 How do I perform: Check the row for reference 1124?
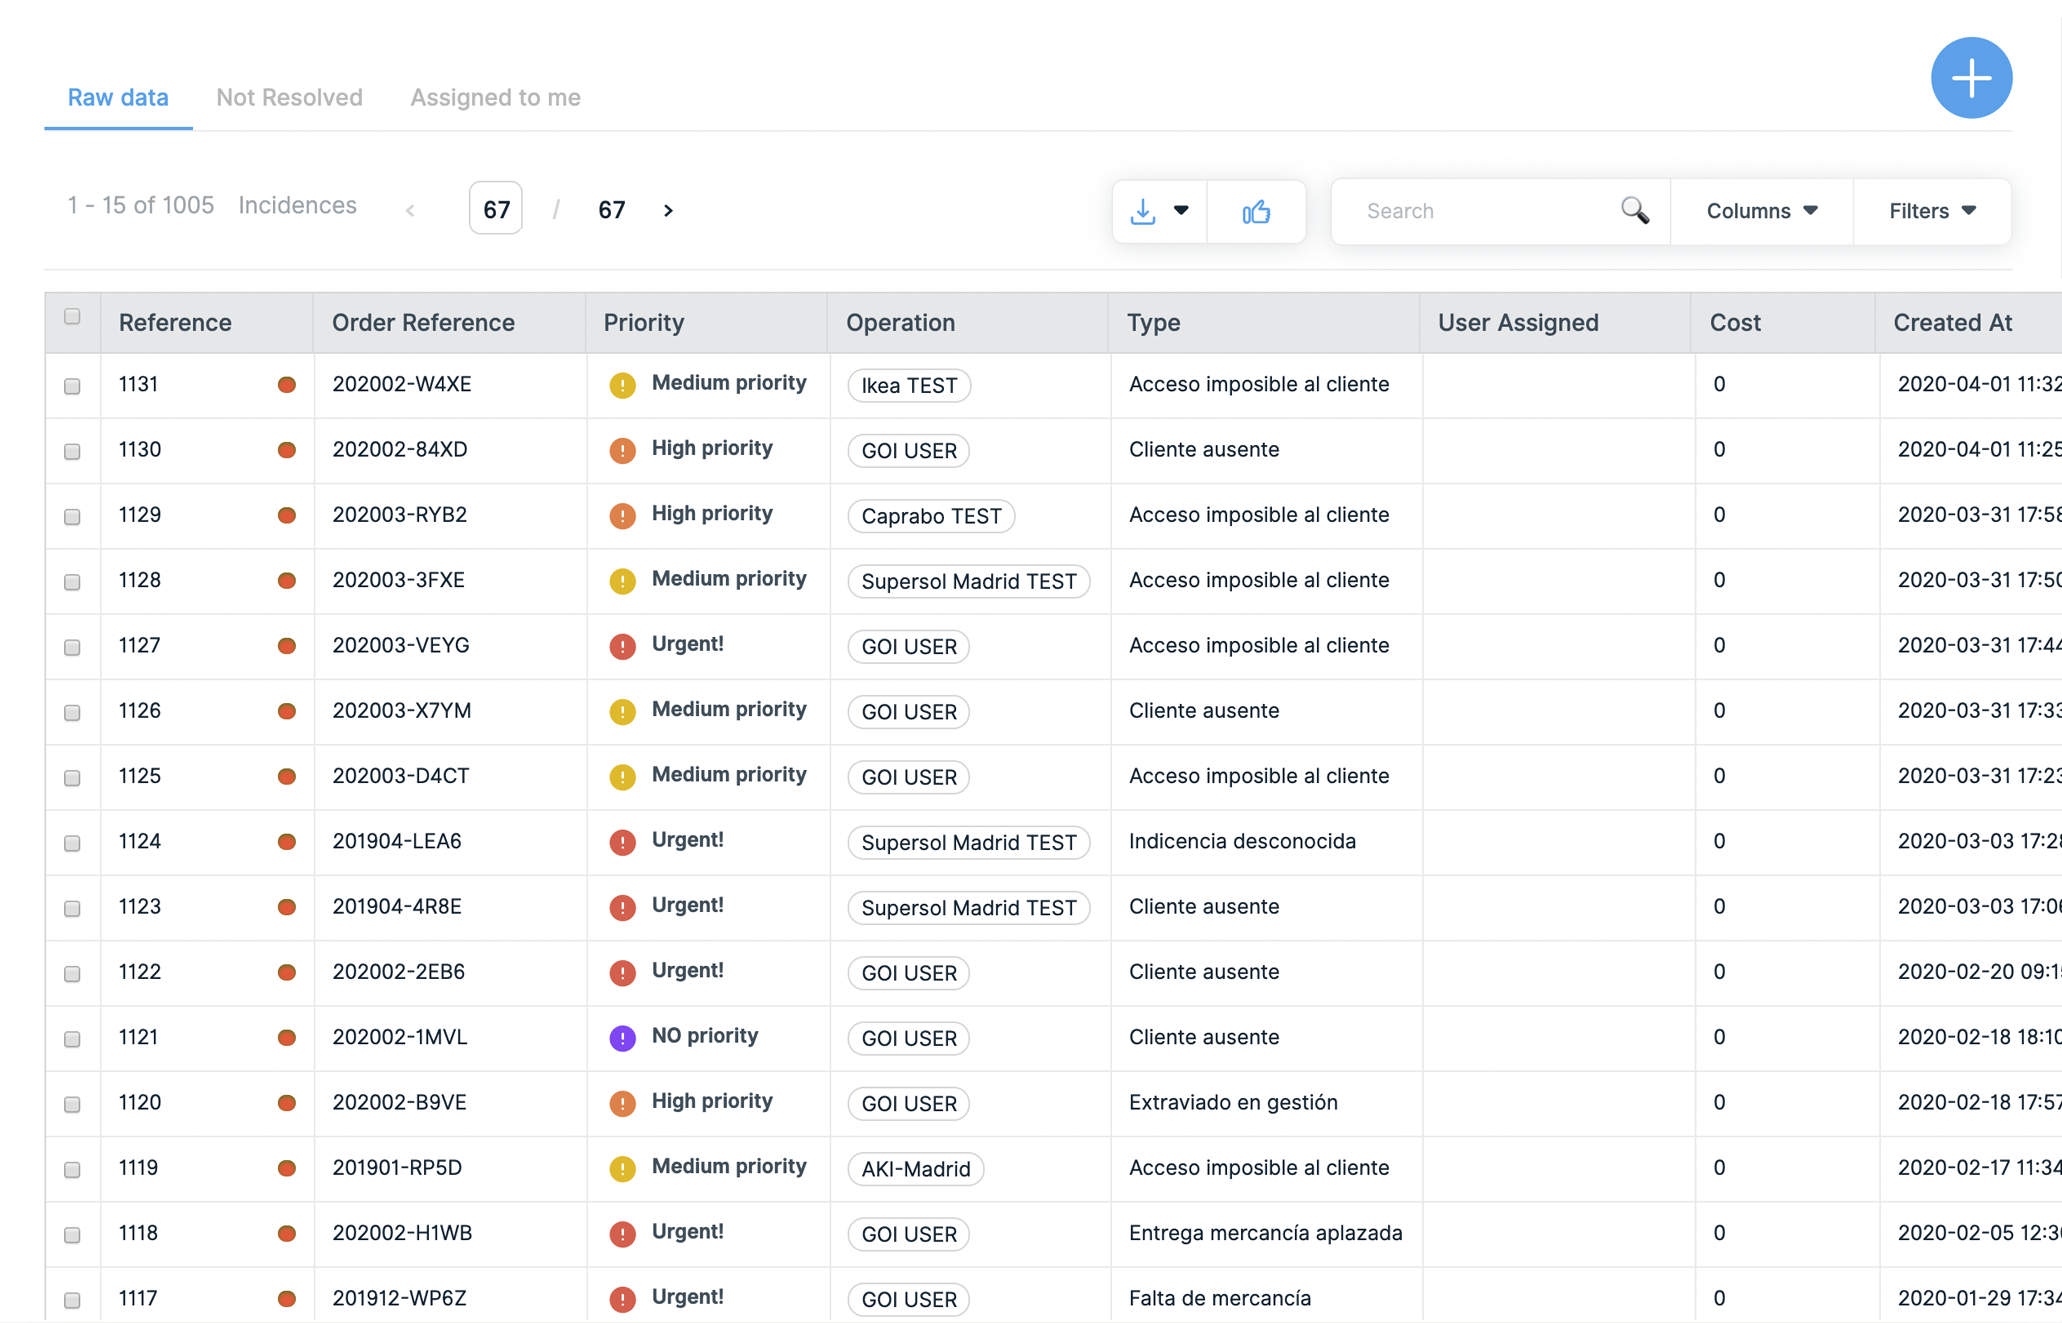pyautogui.click(x=72, y=843)
